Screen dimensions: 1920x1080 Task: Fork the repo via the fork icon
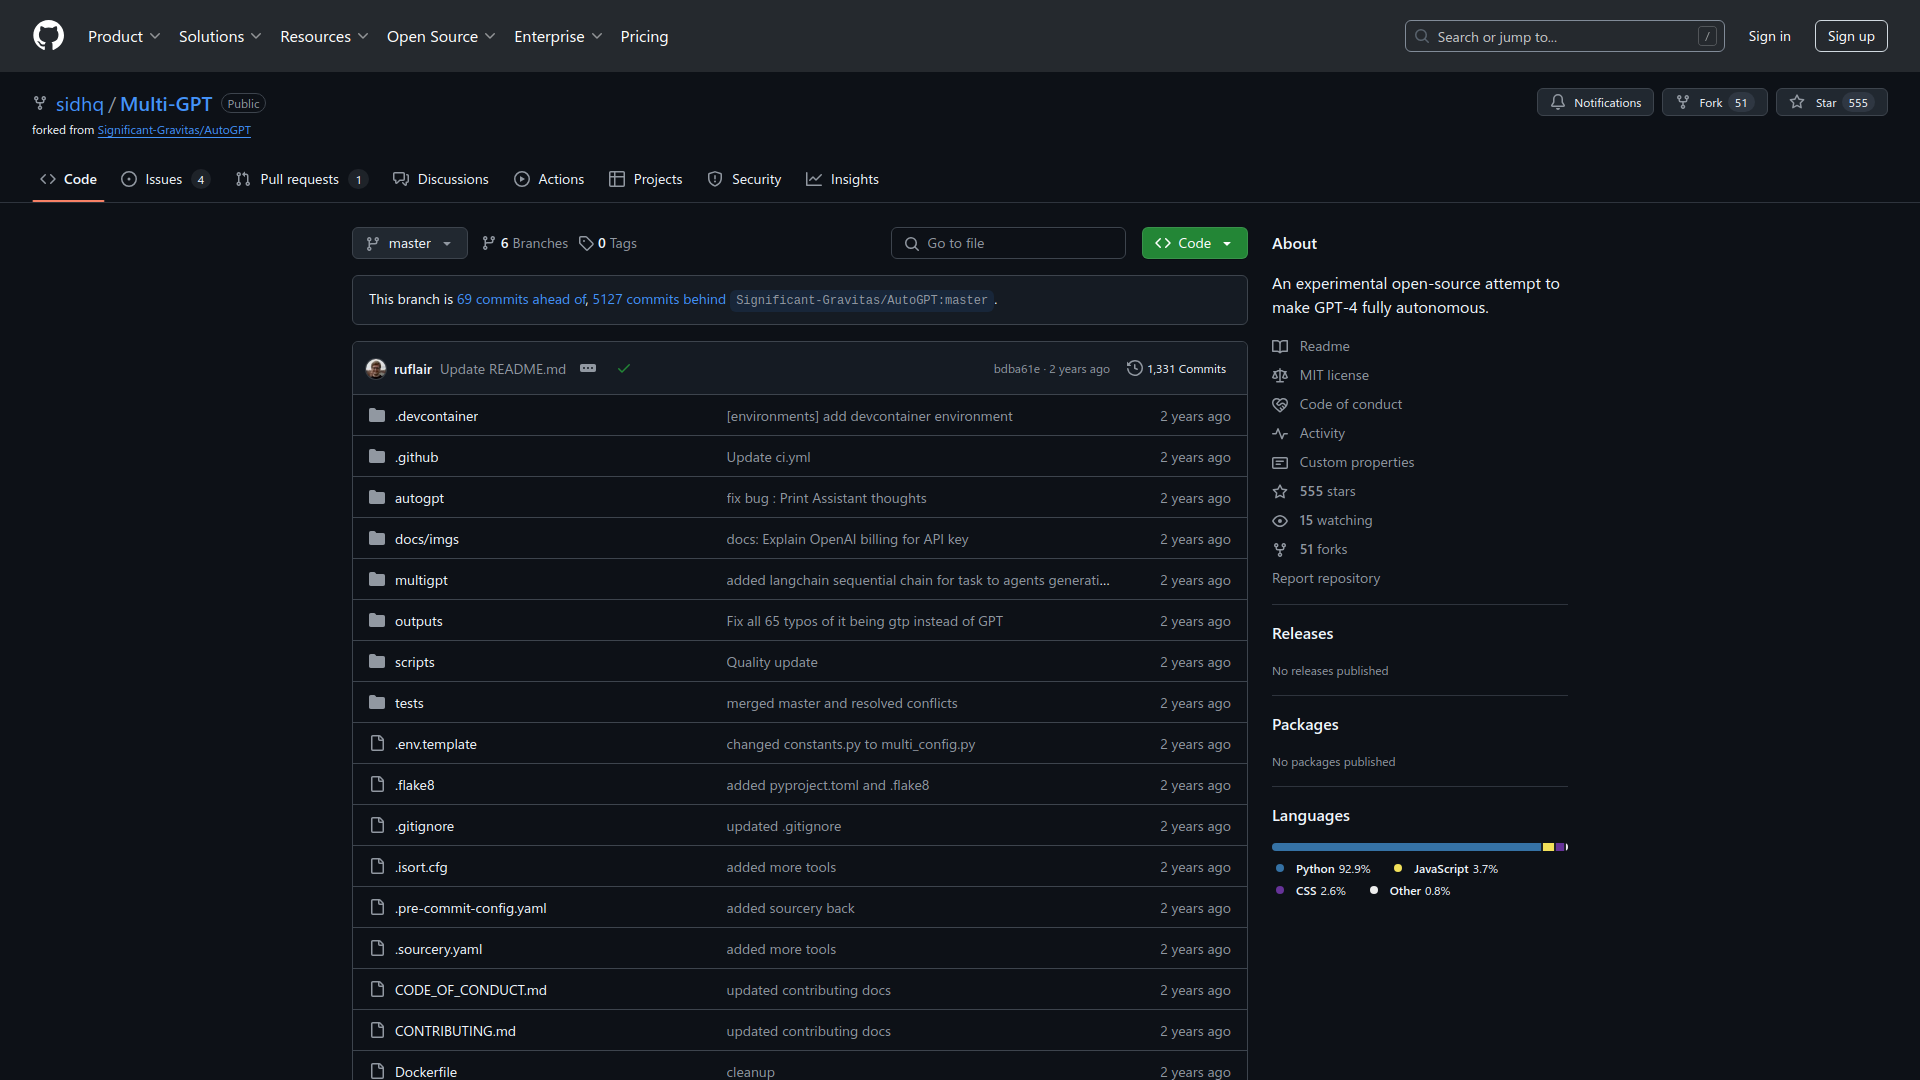tap(1685, 102)
